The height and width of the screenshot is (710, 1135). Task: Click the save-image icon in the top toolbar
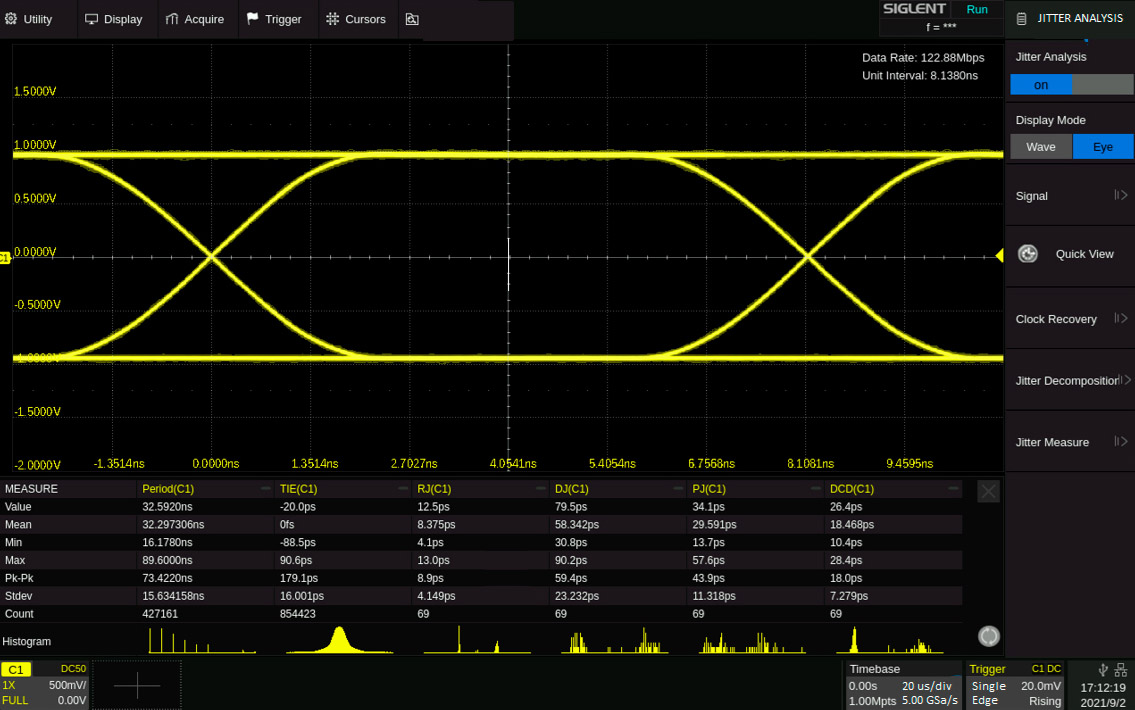pyautogui.click(x=412, y=20)
